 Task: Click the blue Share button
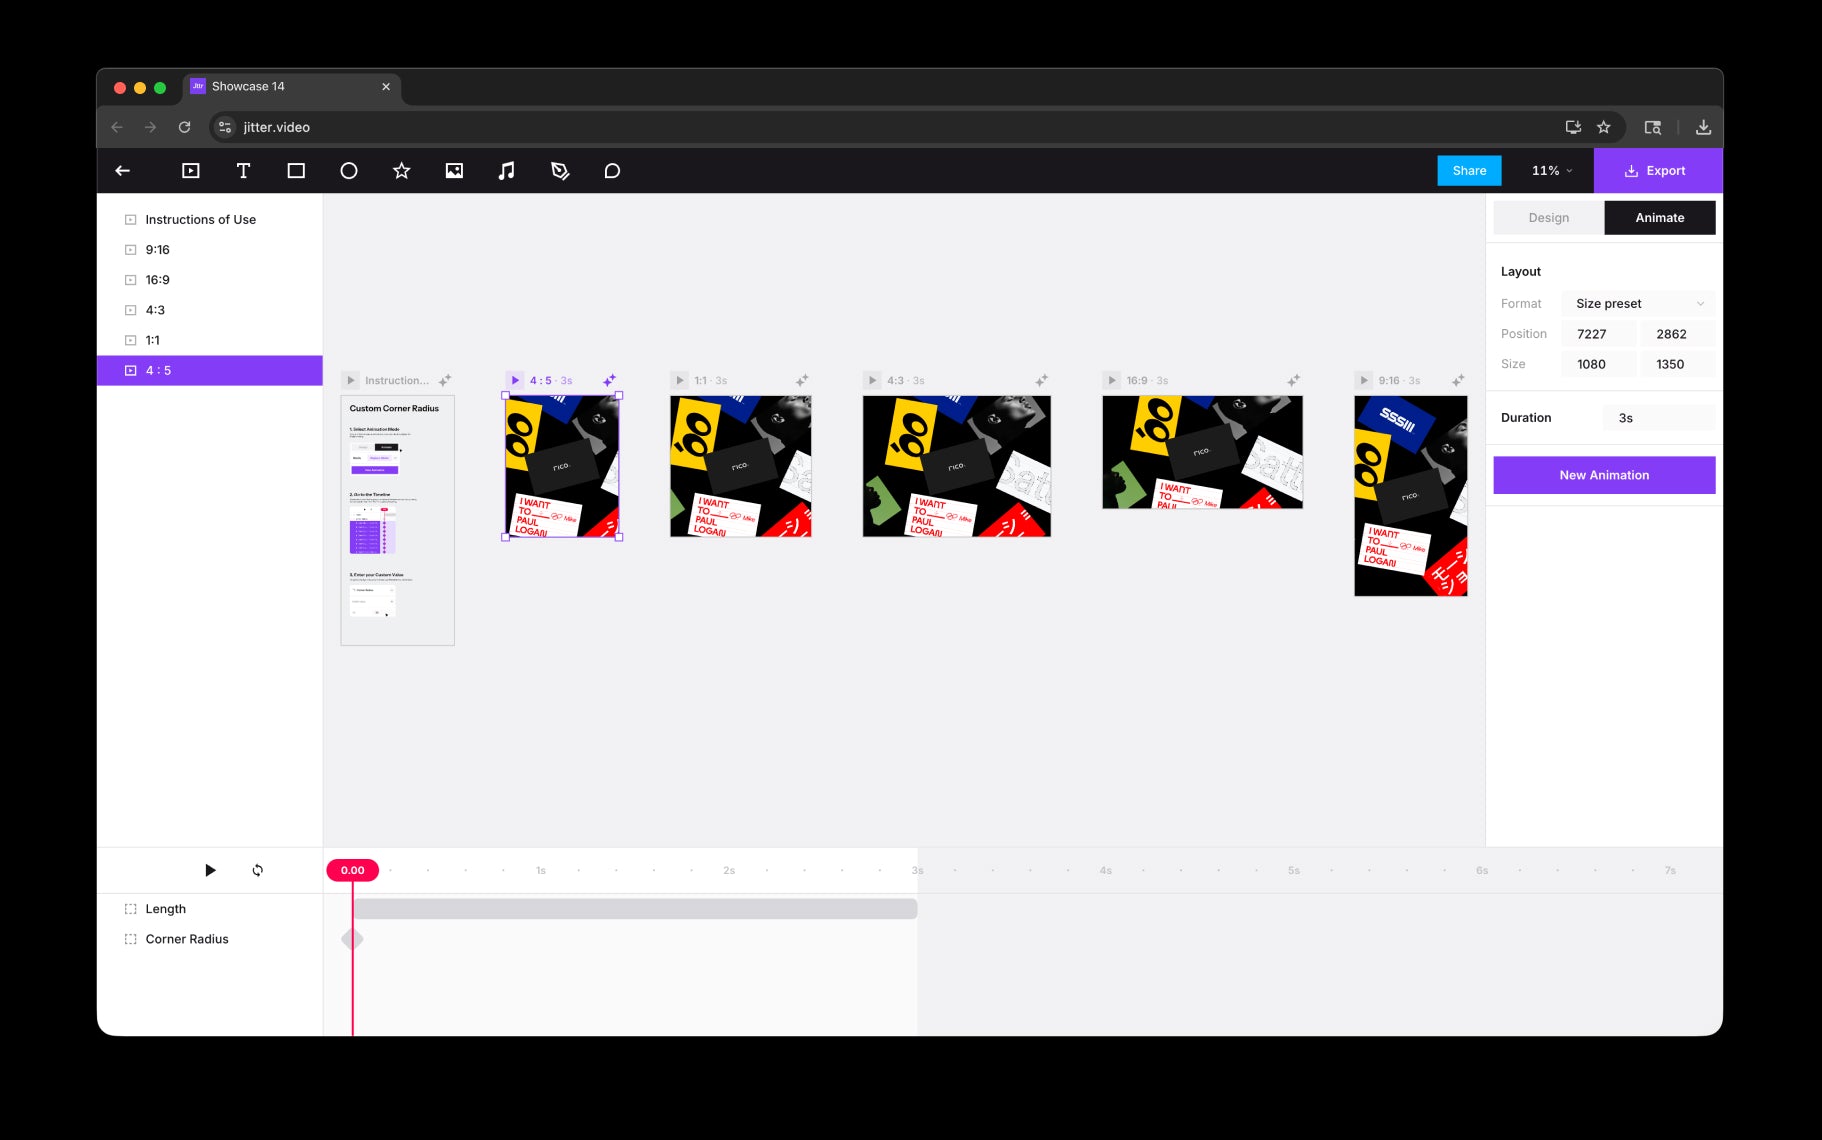pyautogui.click(x=1469, y=171)
